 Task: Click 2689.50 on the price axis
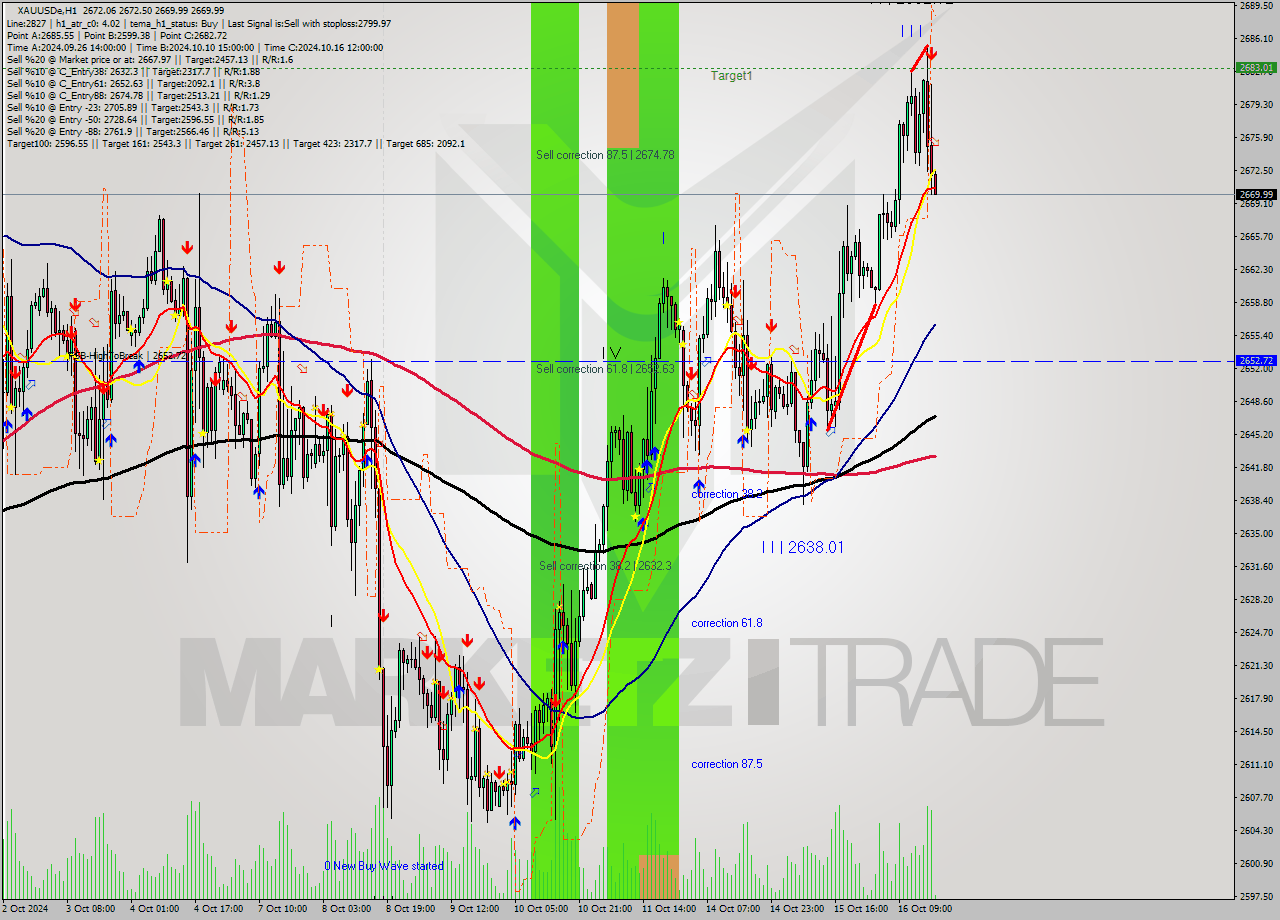pos(1256,5)
